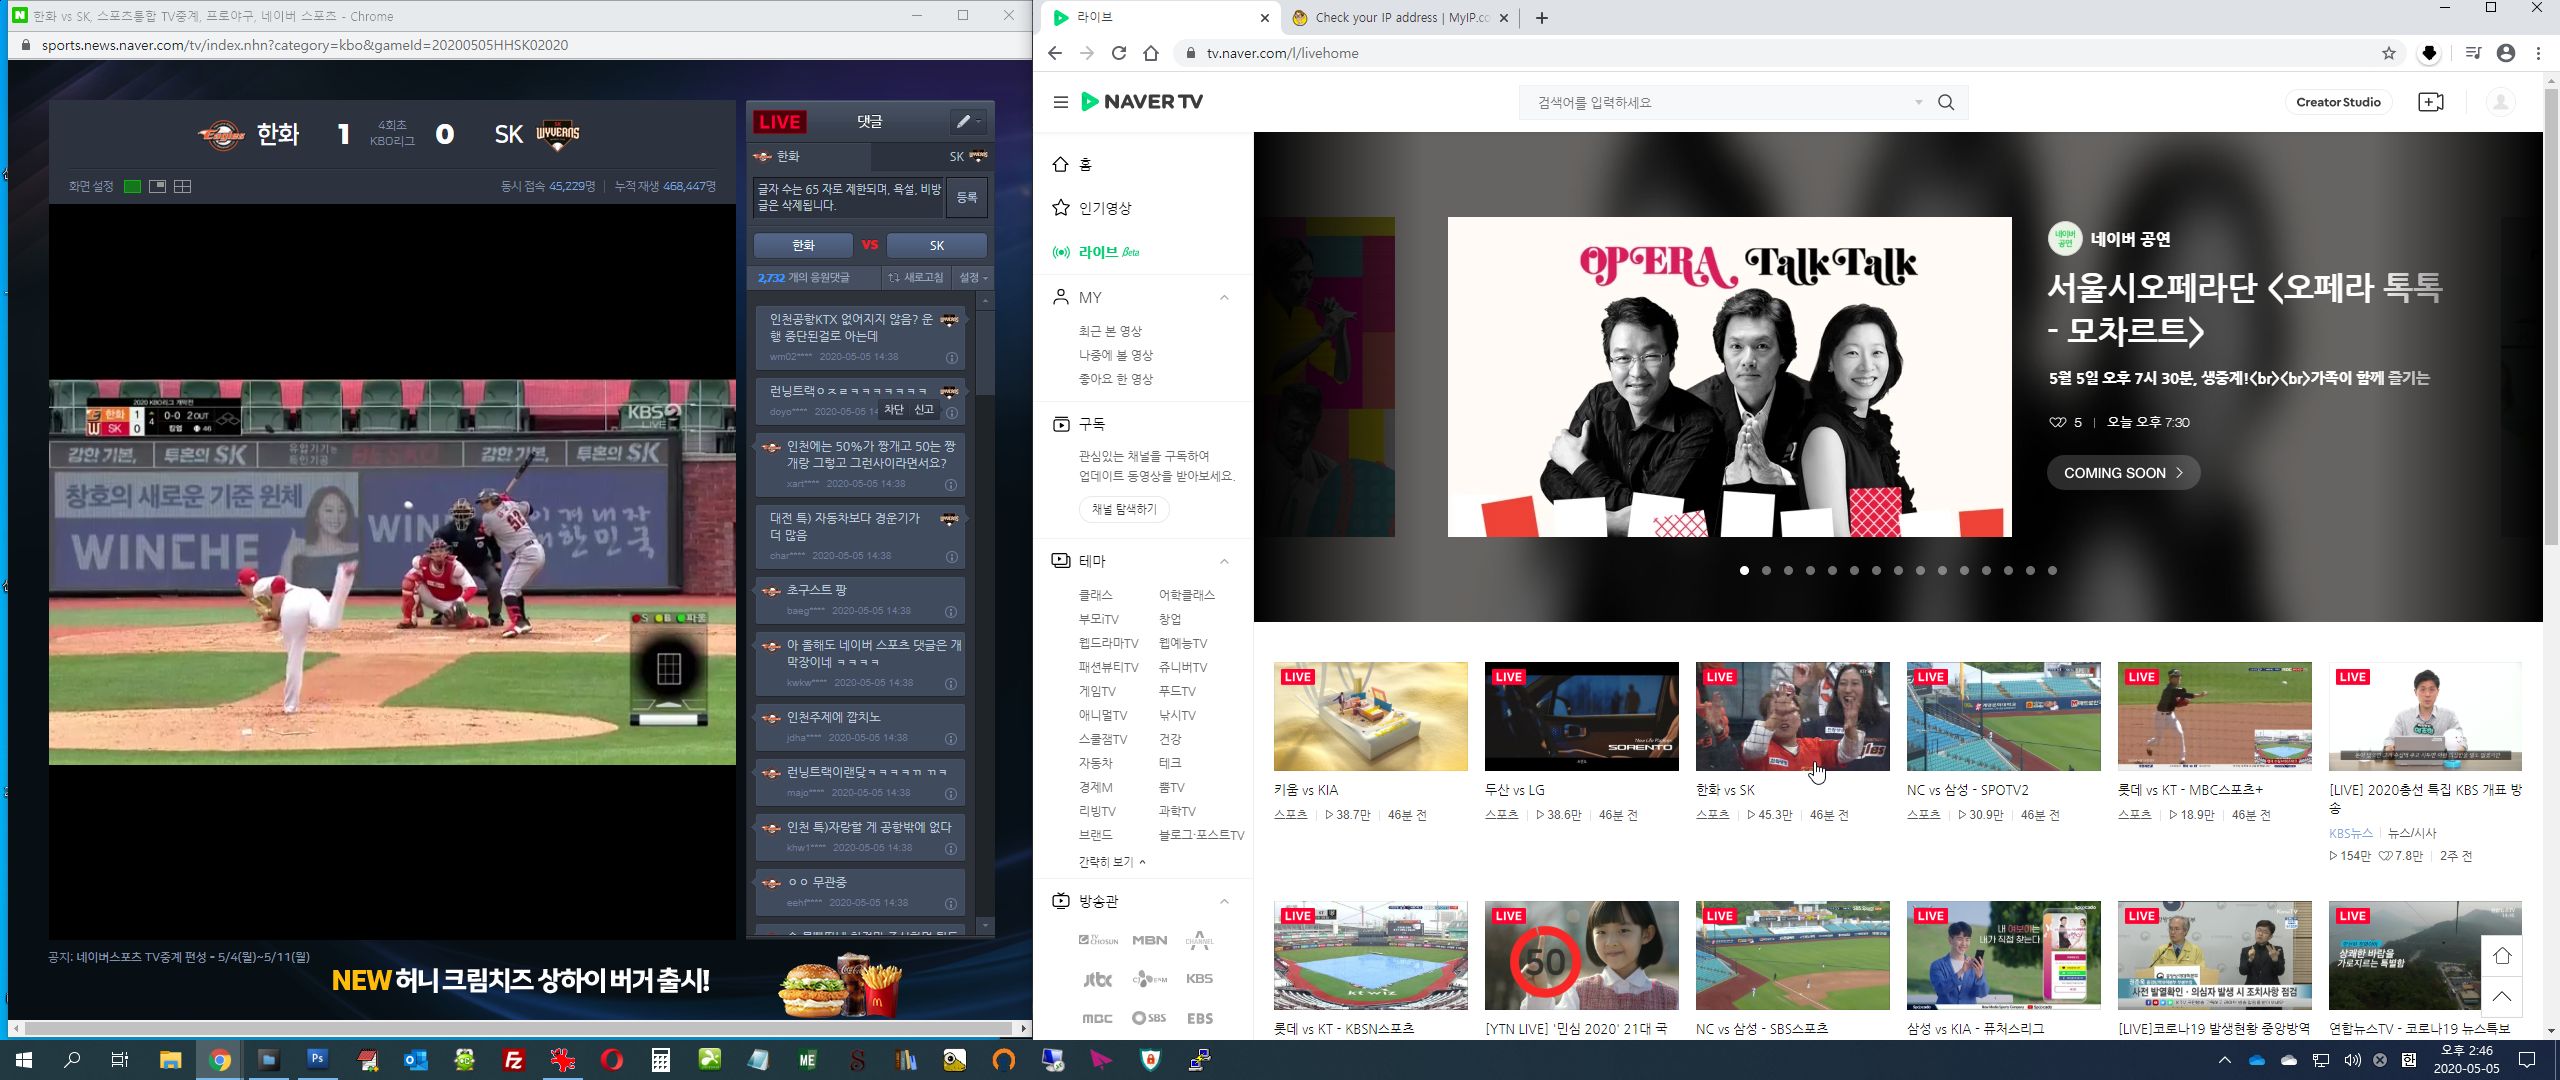Screen dimensions: 2560x1080
Task: Switch to picture-in-picture screen layout
Action: (x=157, y=186)
